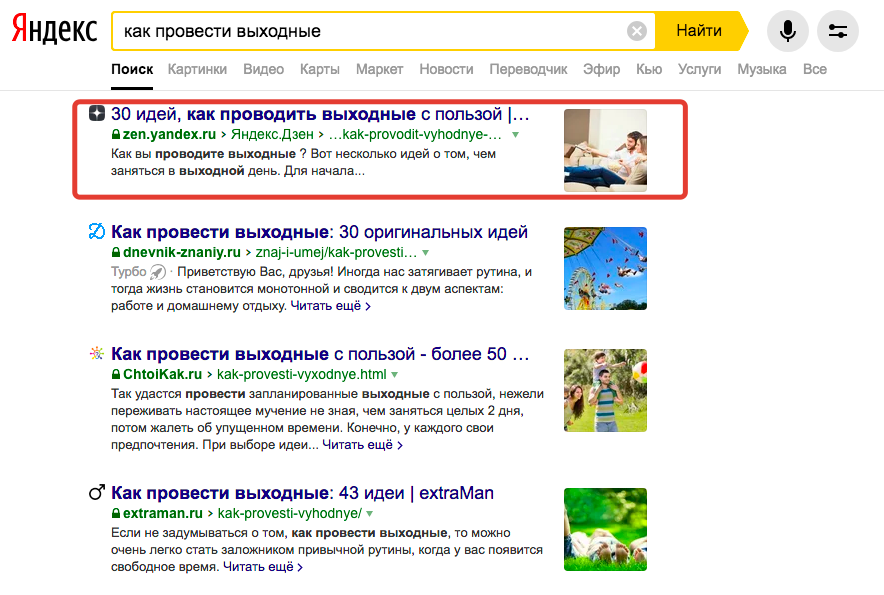Click the lock icon before dnevnik-znaniy.ru

point(116,252)
